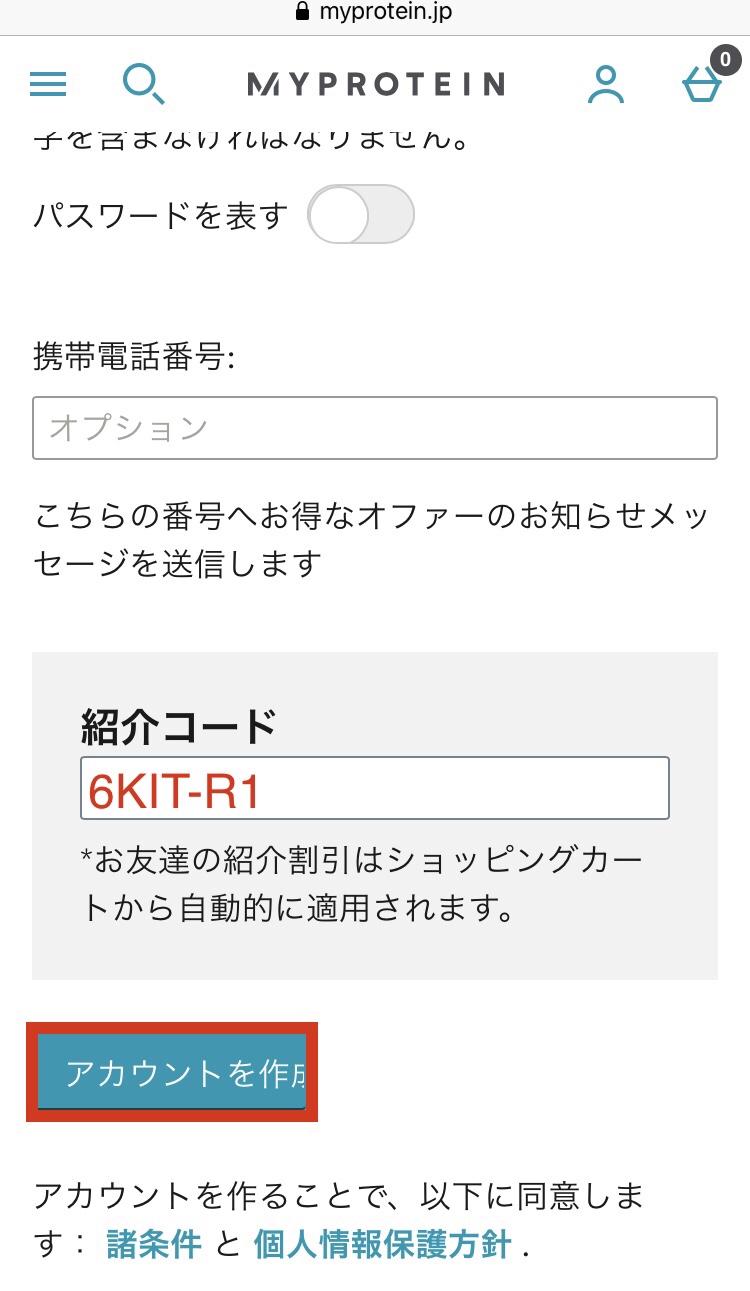The width and height of the screenshot is (750, 1291).
Task: Click the referral code input 6KIT-R1
Action: pos(374,789)
